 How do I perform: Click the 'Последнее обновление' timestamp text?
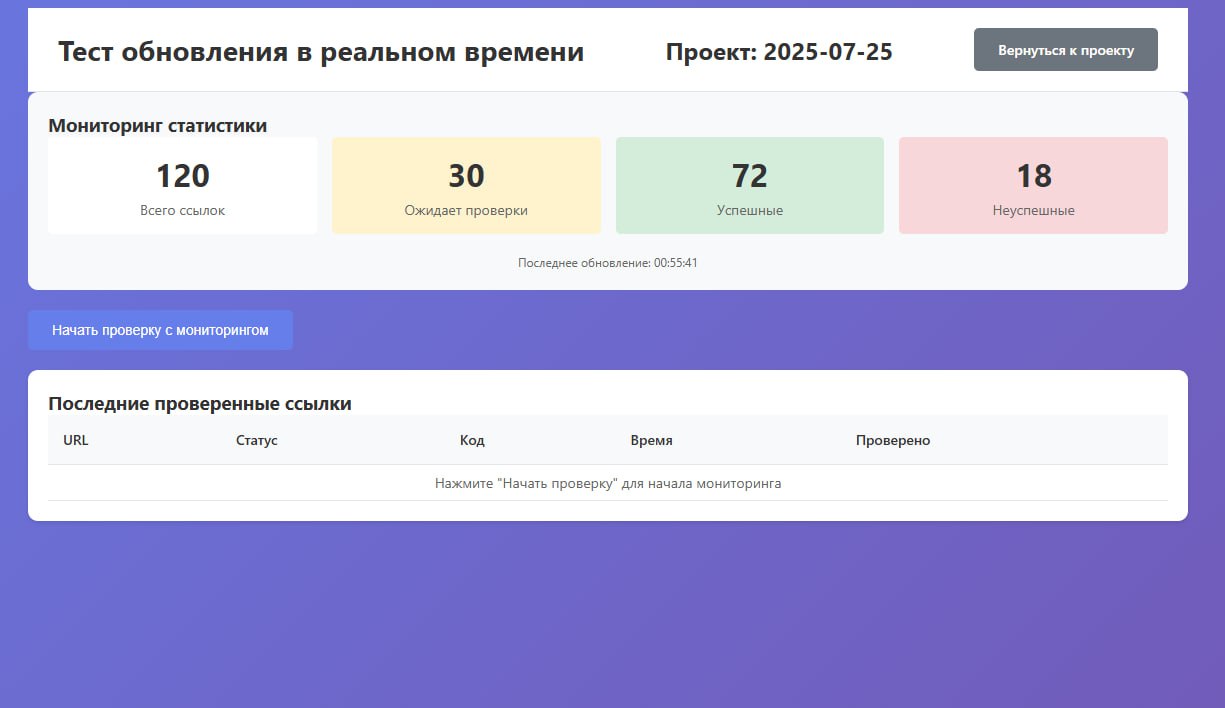tap(607, 263)
